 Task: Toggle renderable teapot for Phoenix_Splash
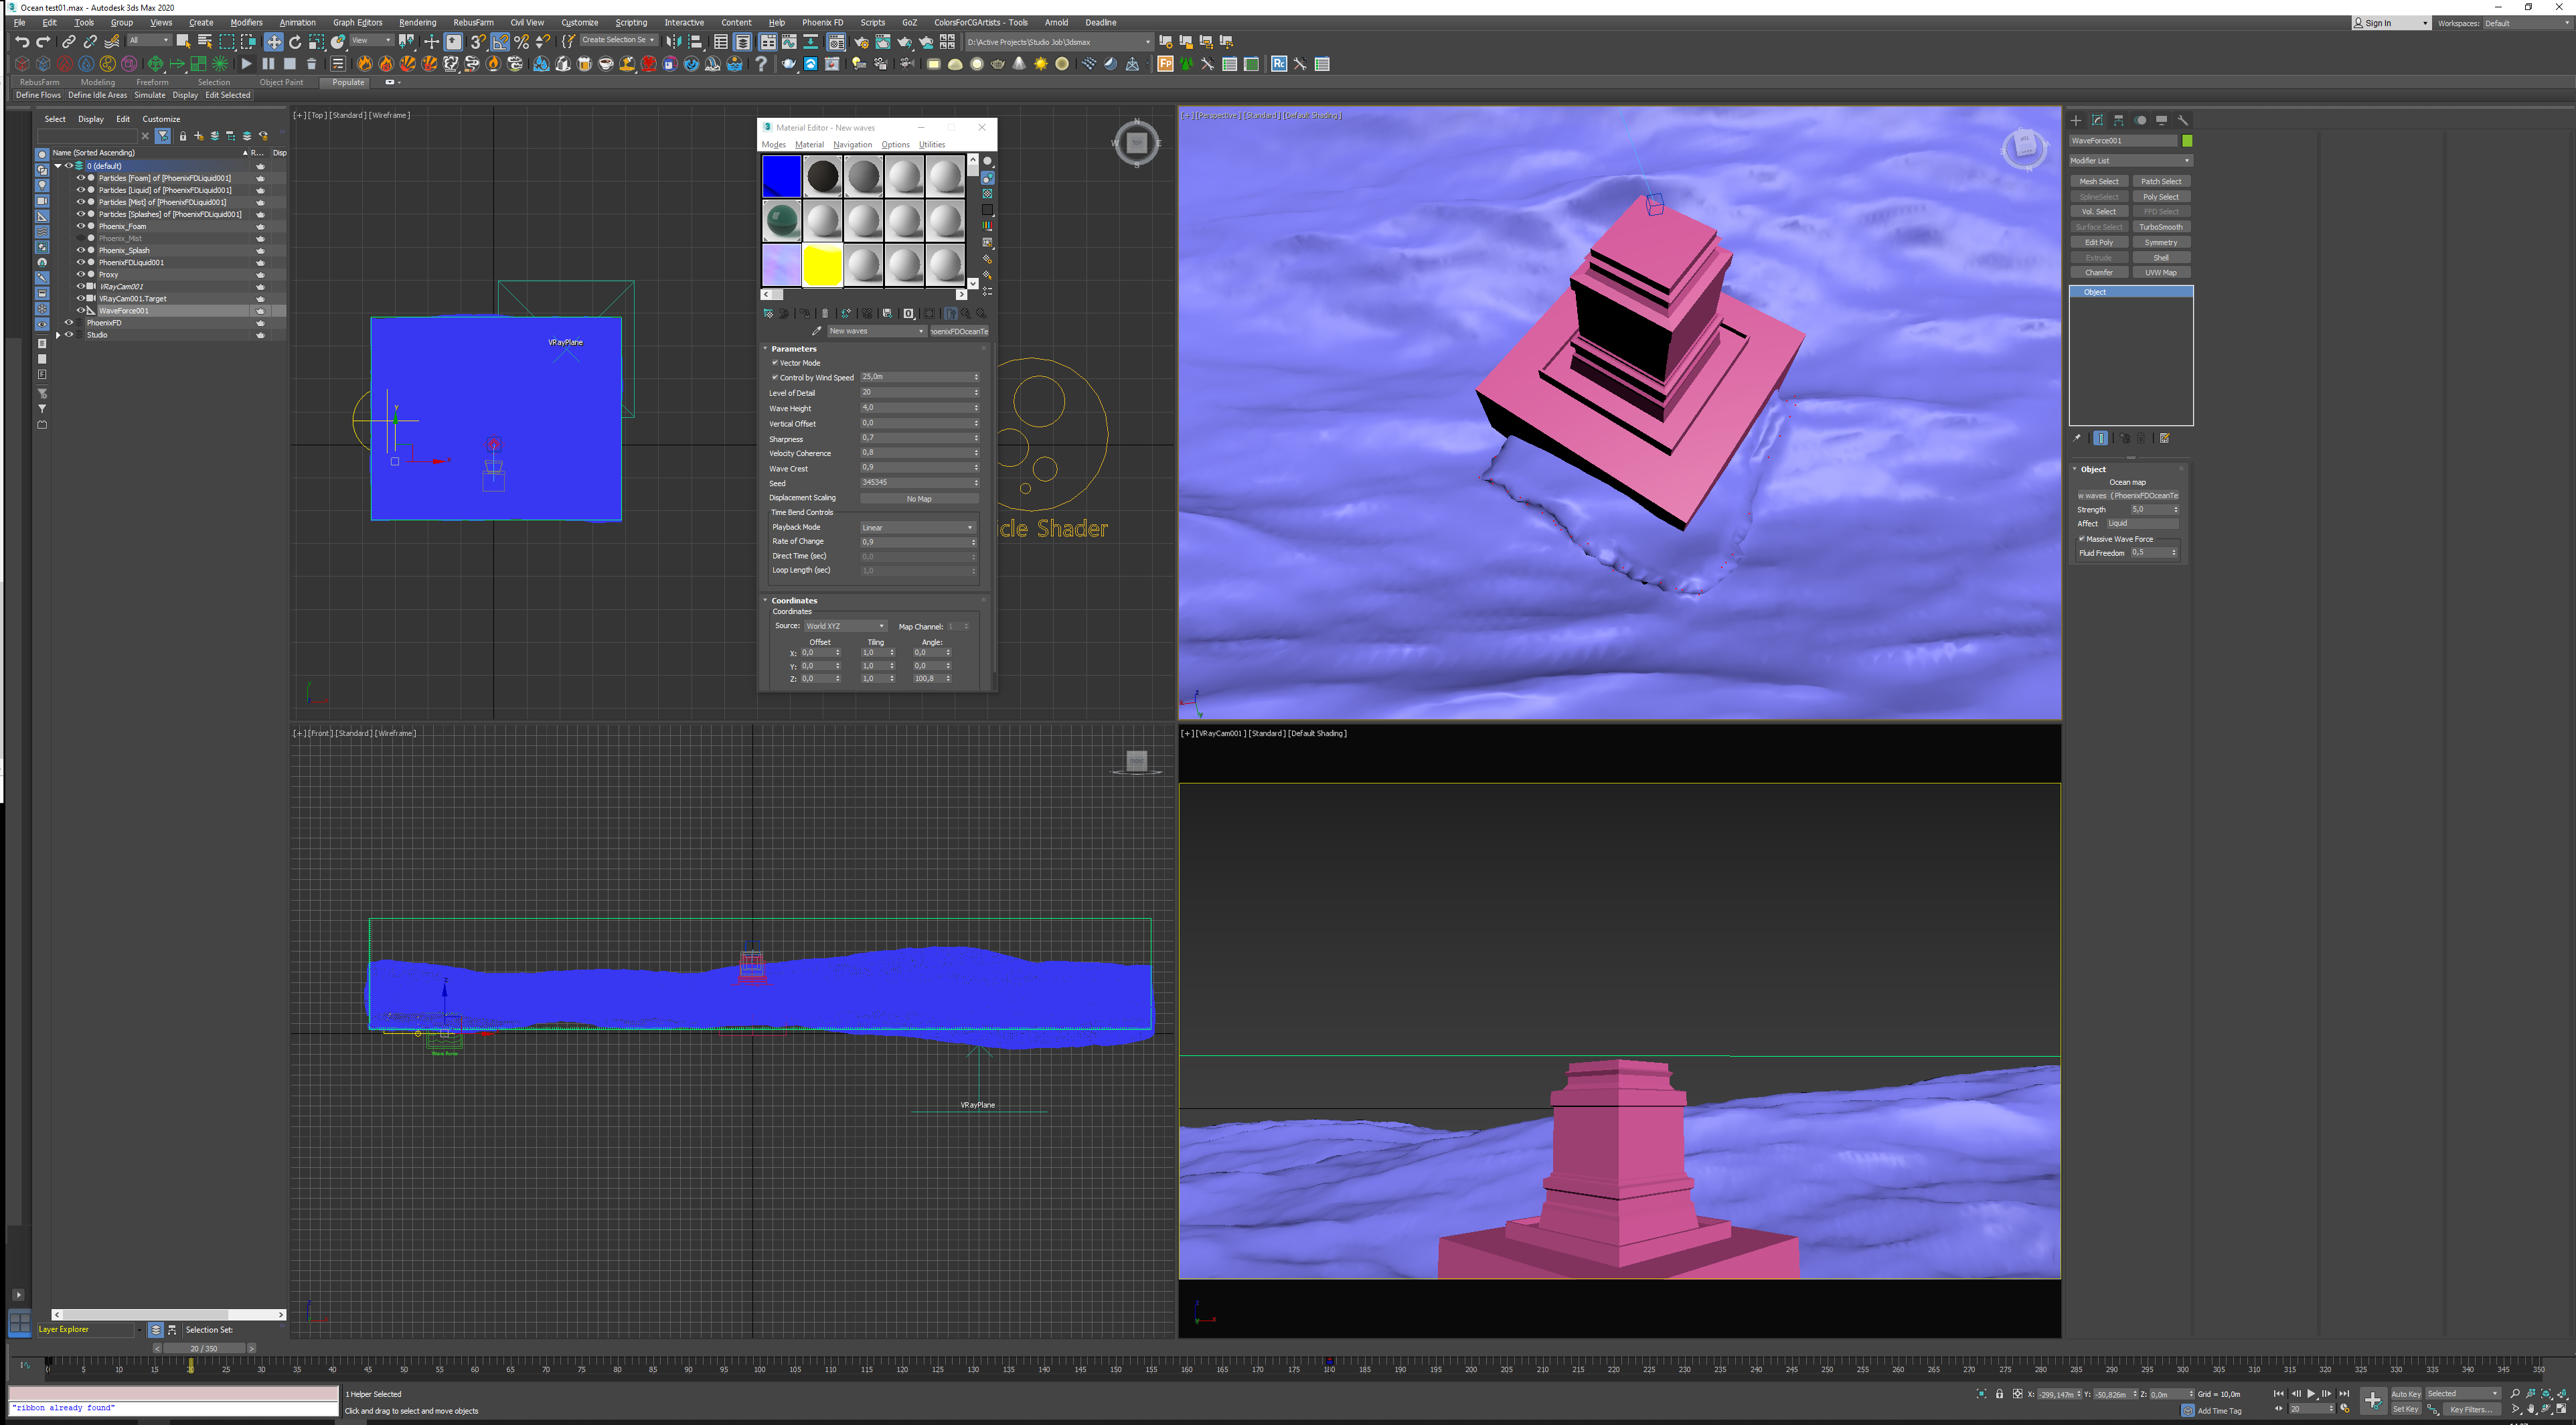tap(260, 251)
